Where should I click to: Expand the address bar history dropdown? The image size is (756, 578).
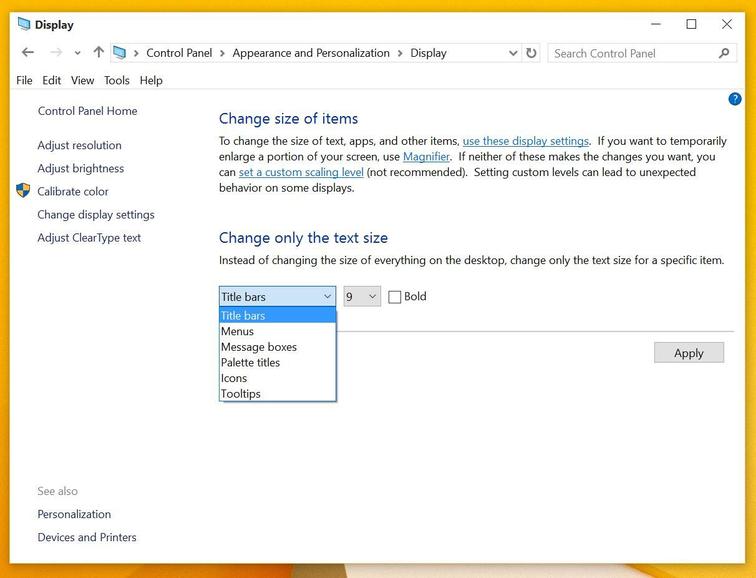[513, 53]
